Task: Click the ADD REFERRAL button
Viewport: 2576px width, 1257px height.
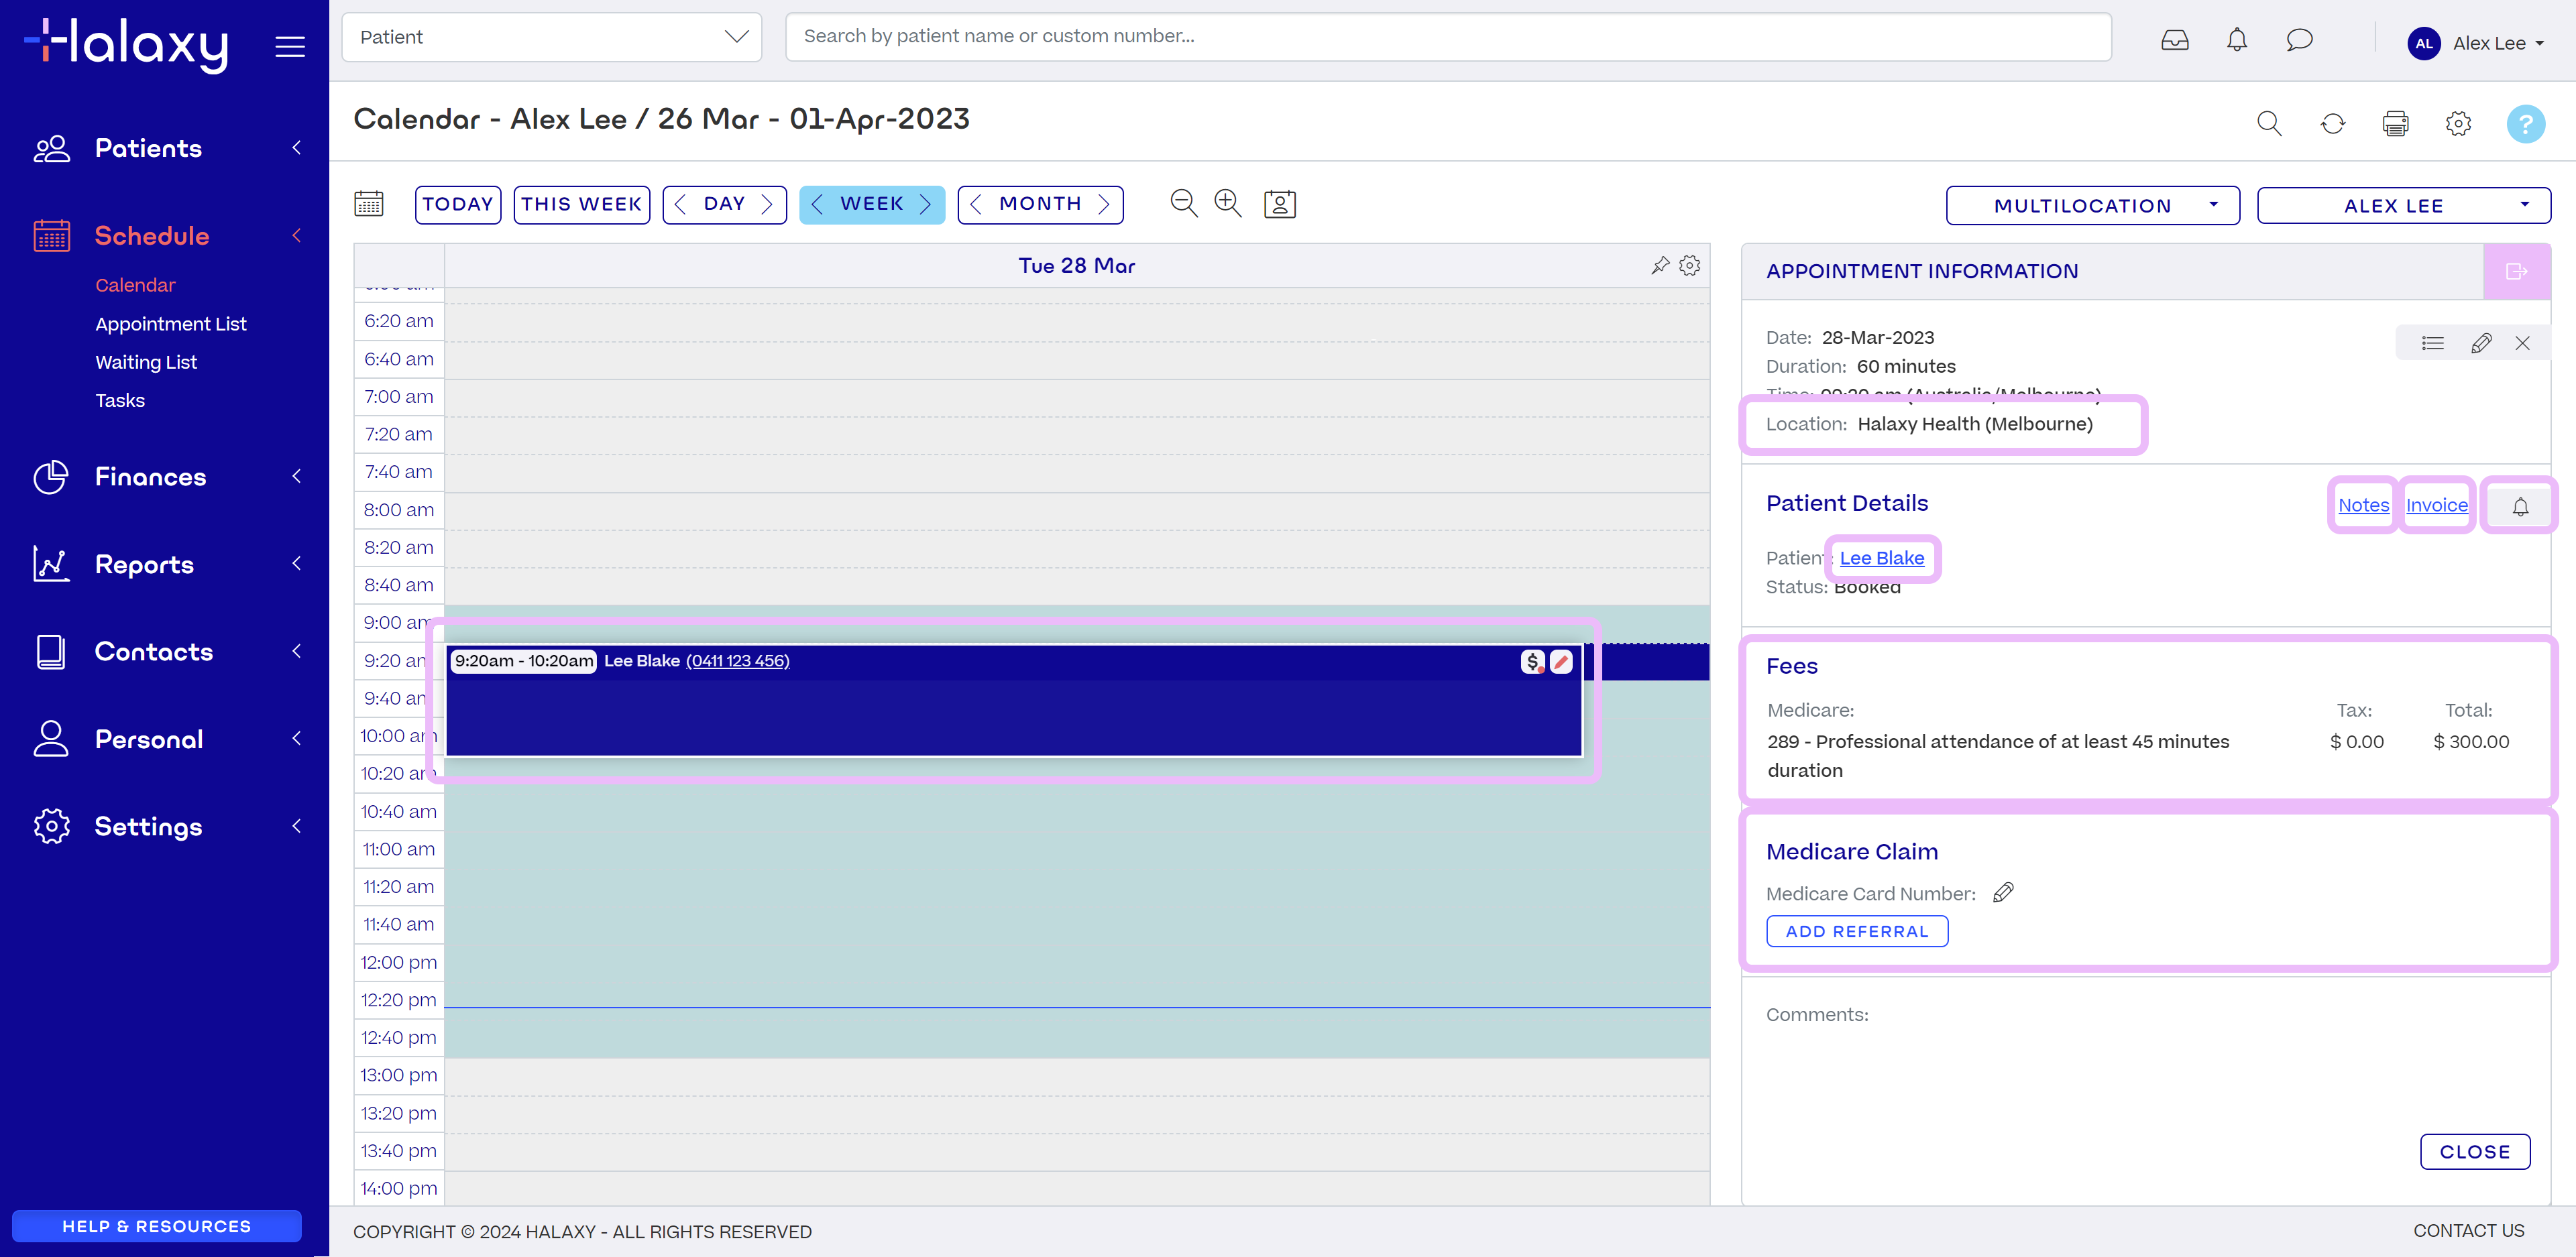Action: tap(1857, 931)
